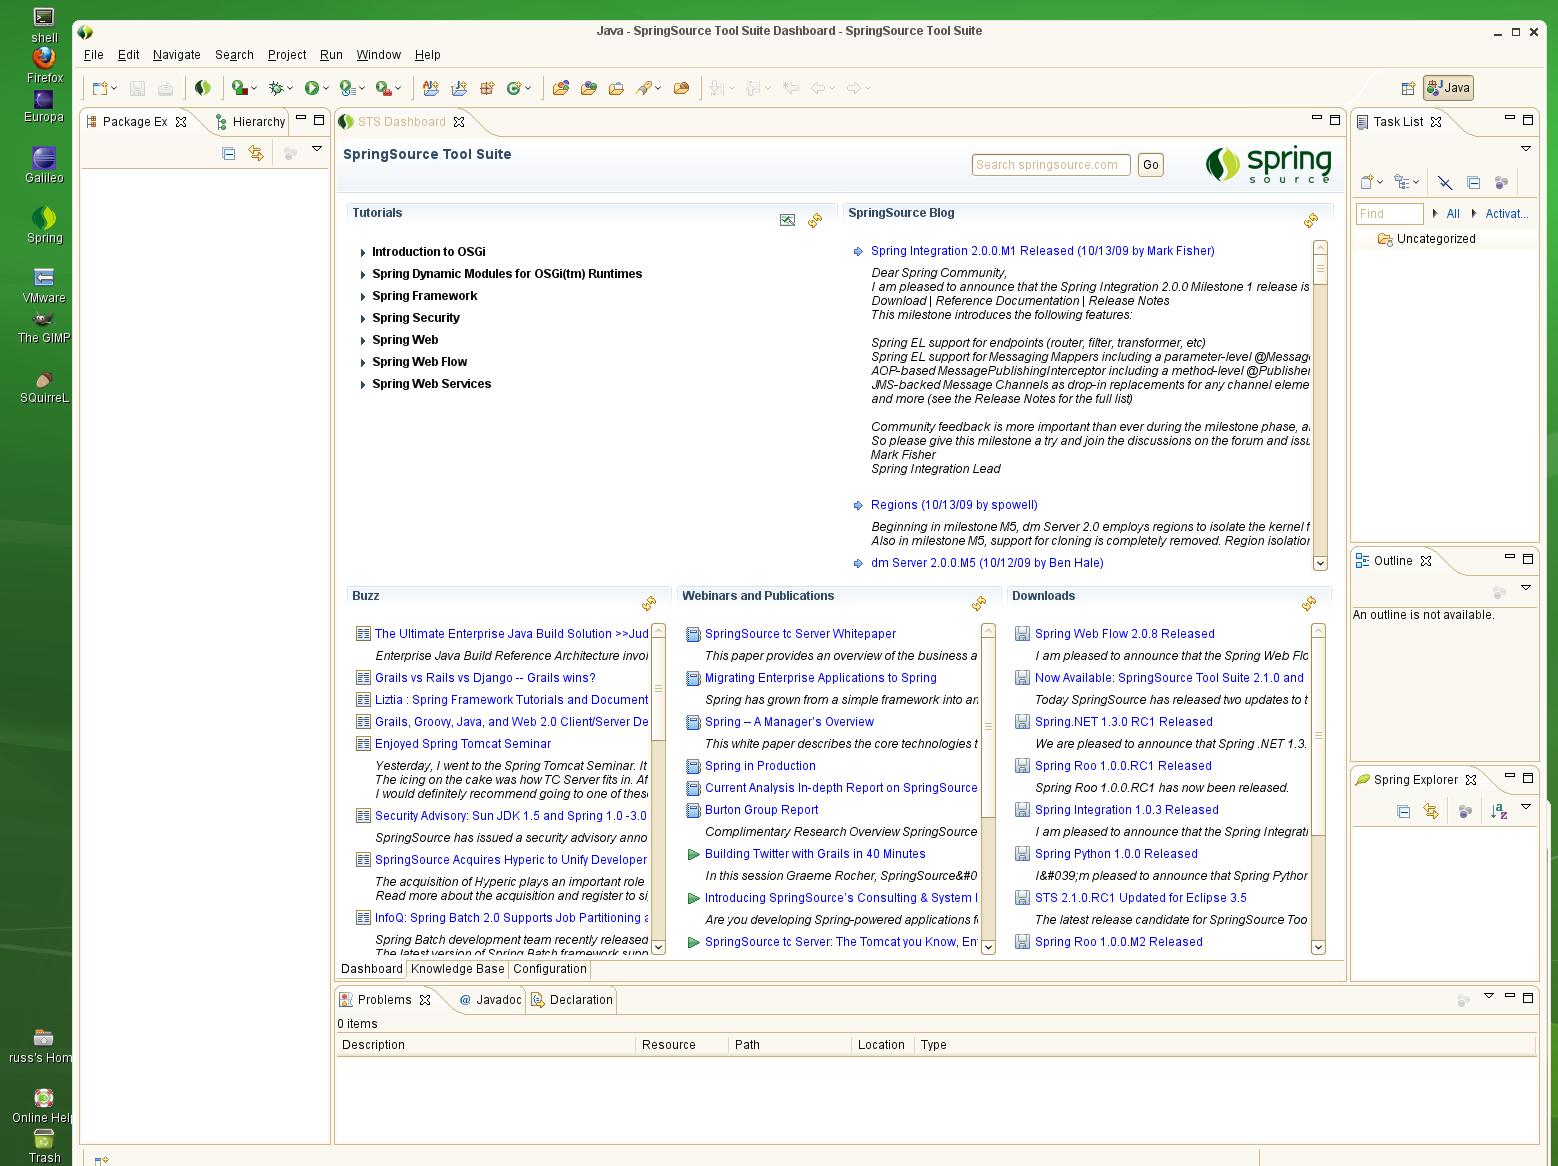
Task: Open the File menu
Action: tap(93, 55)
